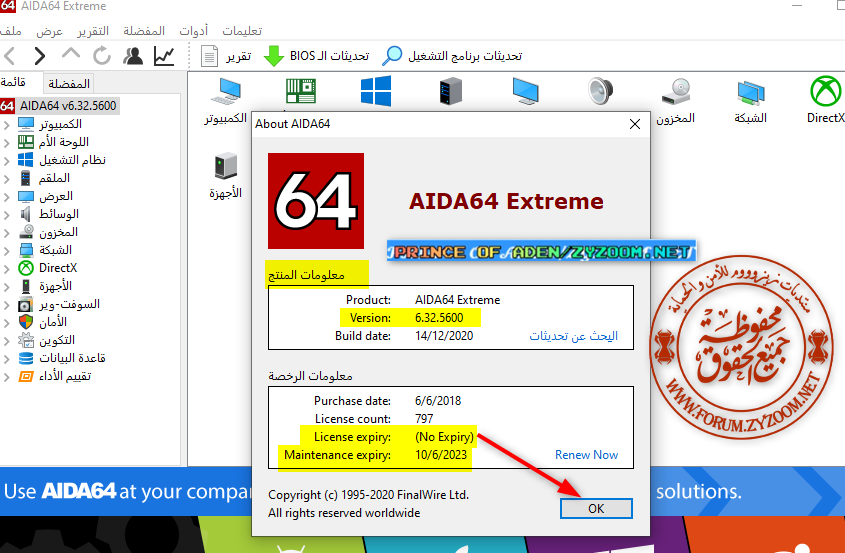The width and height of the screenshot is (845, 553).
Task: Expand the الكمبيوتر tree node chevron
Action: point(6,125)
